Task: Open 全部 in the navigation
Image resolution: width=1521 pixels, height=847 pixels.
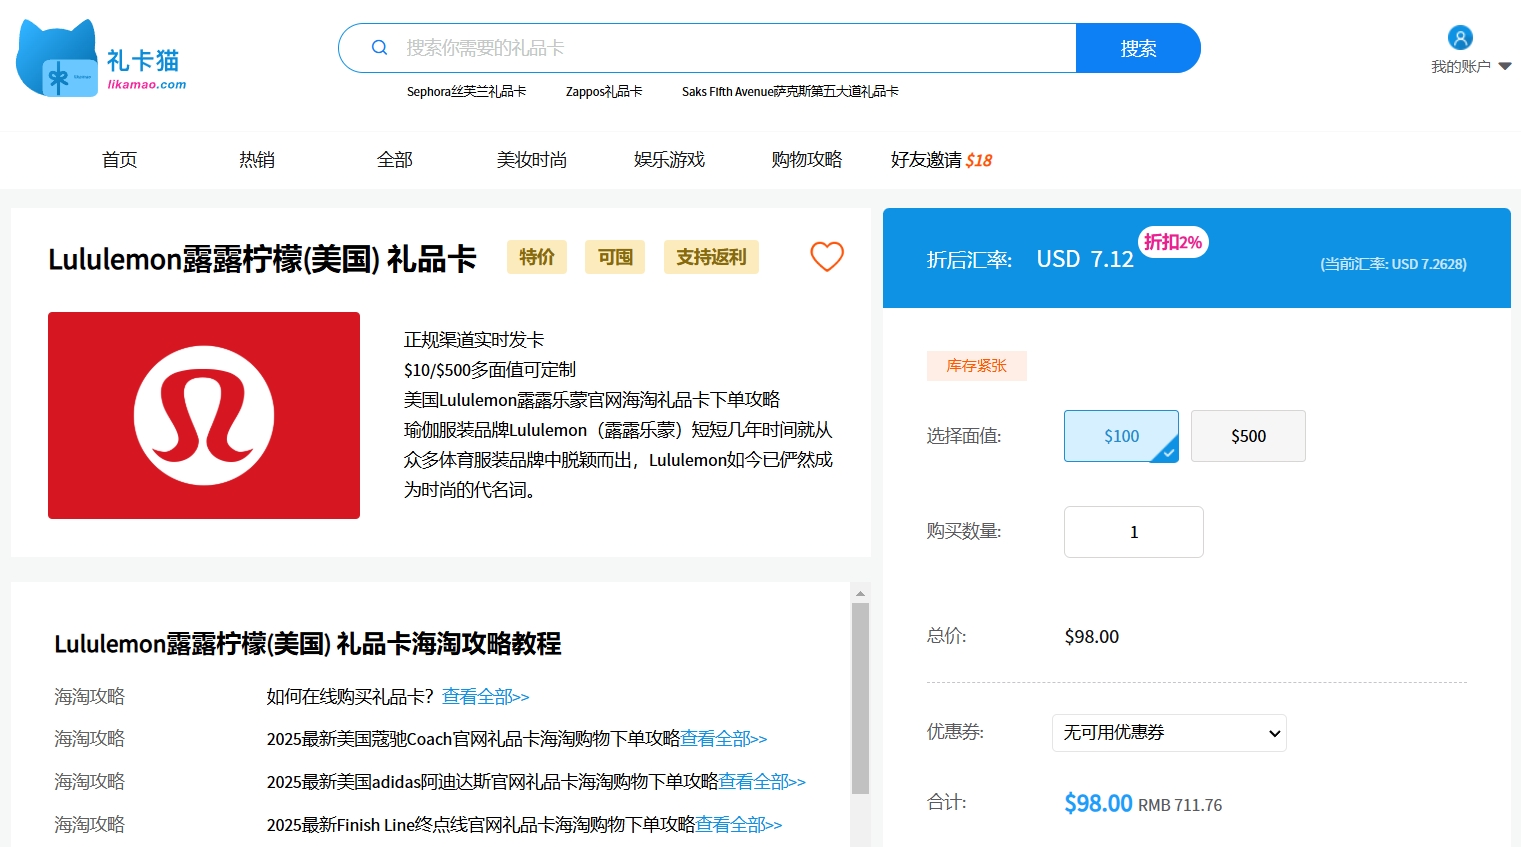Action: pyautogui.click(x=395, y=160)
